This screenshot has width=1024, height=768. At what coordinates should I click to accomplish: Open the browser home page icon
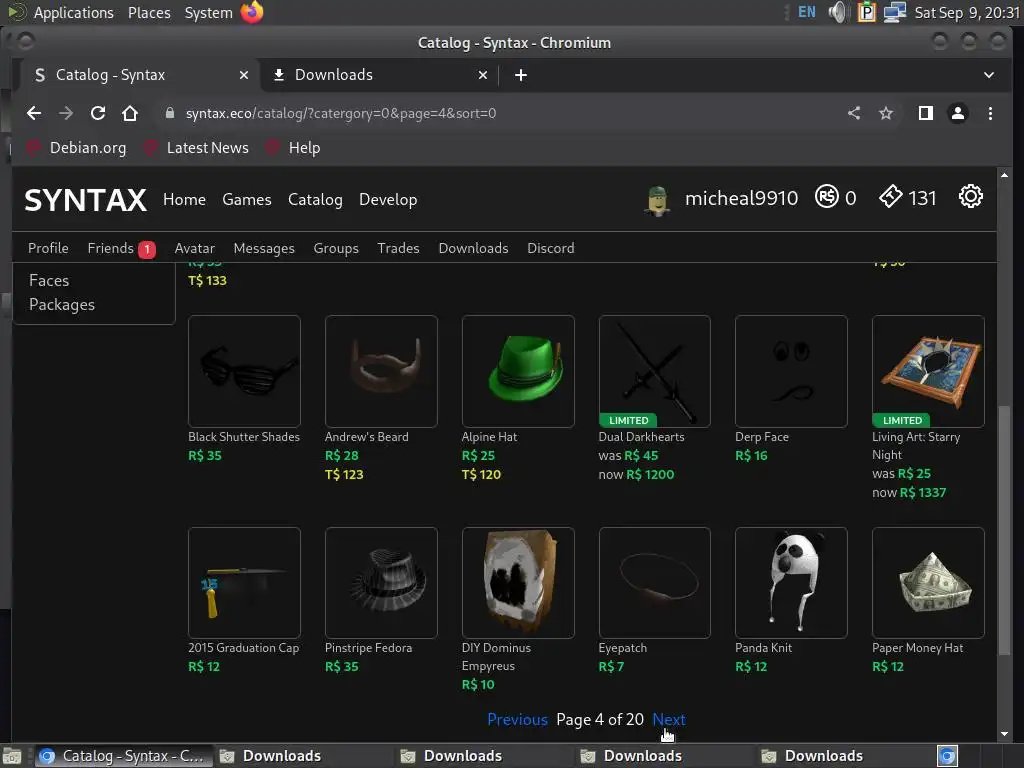click(x=130, y=113)
